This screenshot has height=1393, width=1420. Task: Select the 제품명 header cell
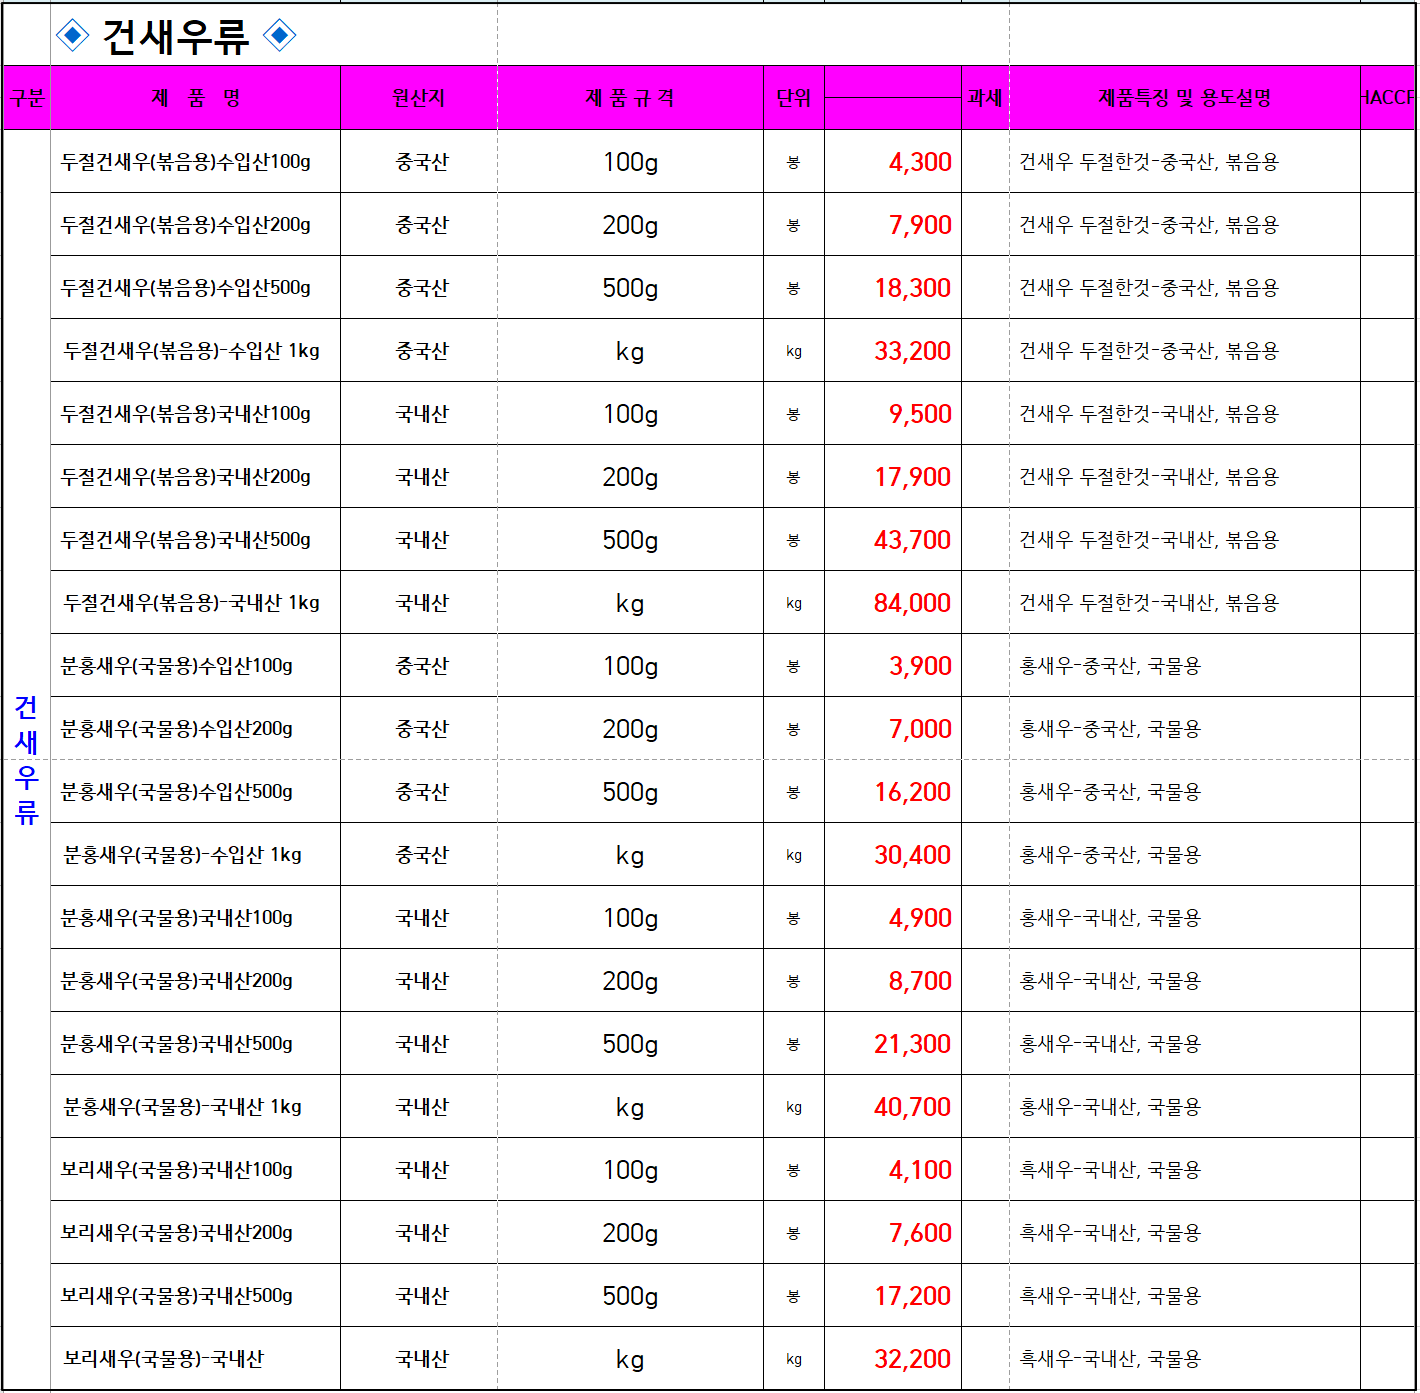pyautogui.click(x=196, y=98)
